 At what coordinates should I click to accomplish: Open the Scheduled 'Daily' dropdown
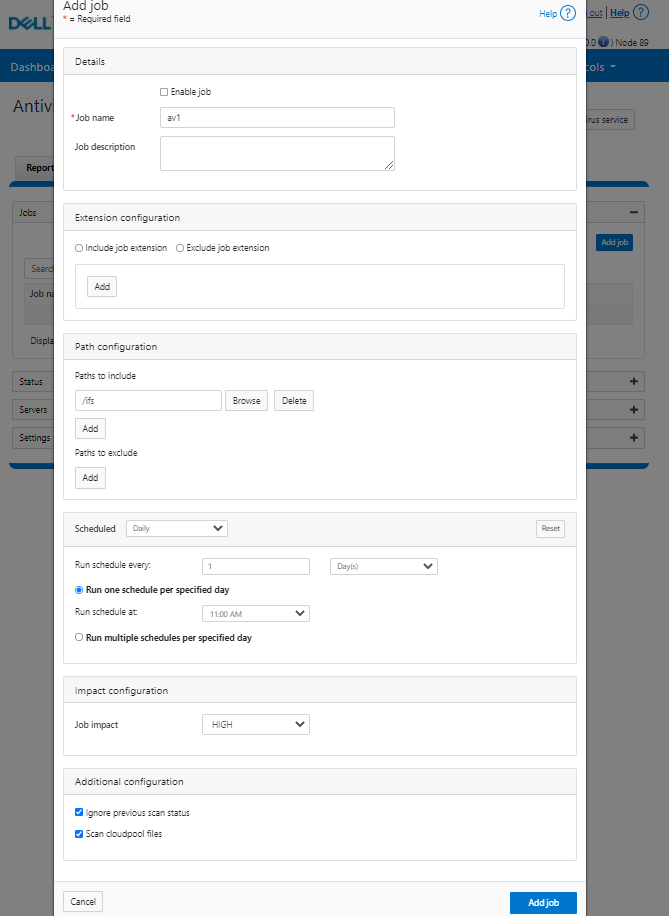177,528
